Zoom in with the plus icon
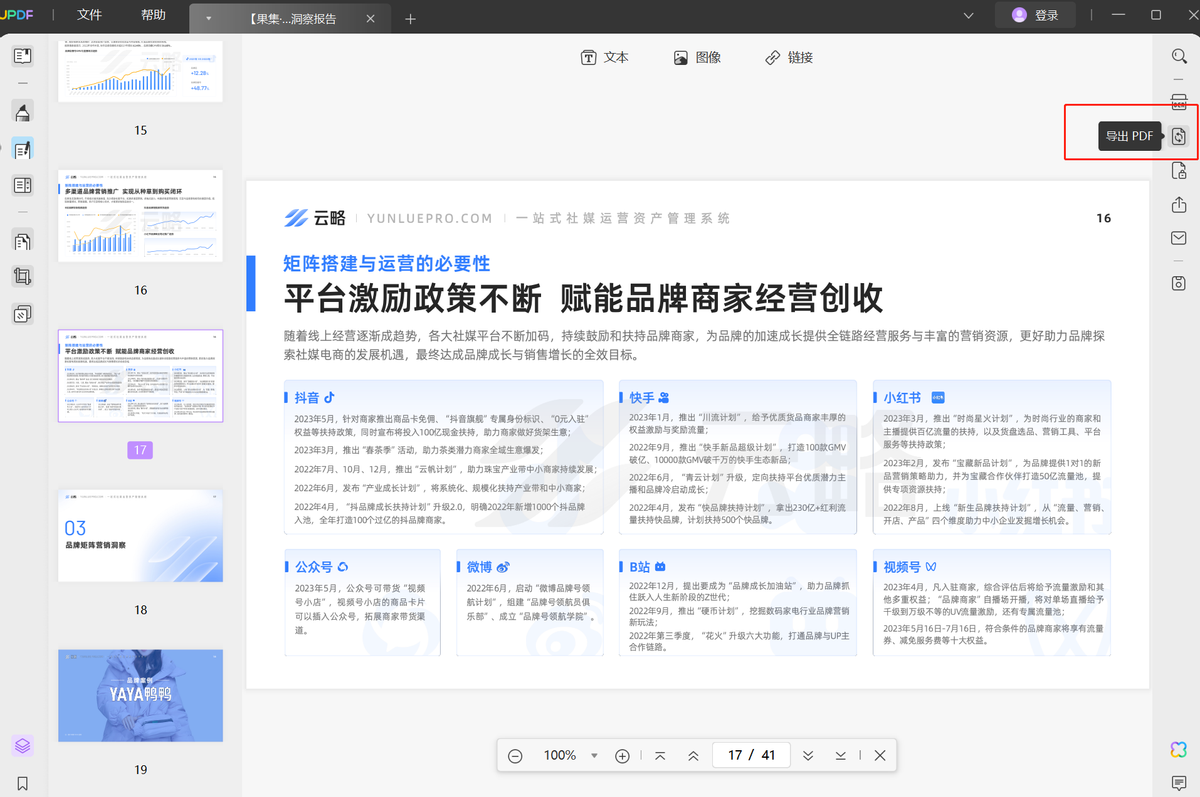This screenshot has width=1200, height=797. click(622, 756)
